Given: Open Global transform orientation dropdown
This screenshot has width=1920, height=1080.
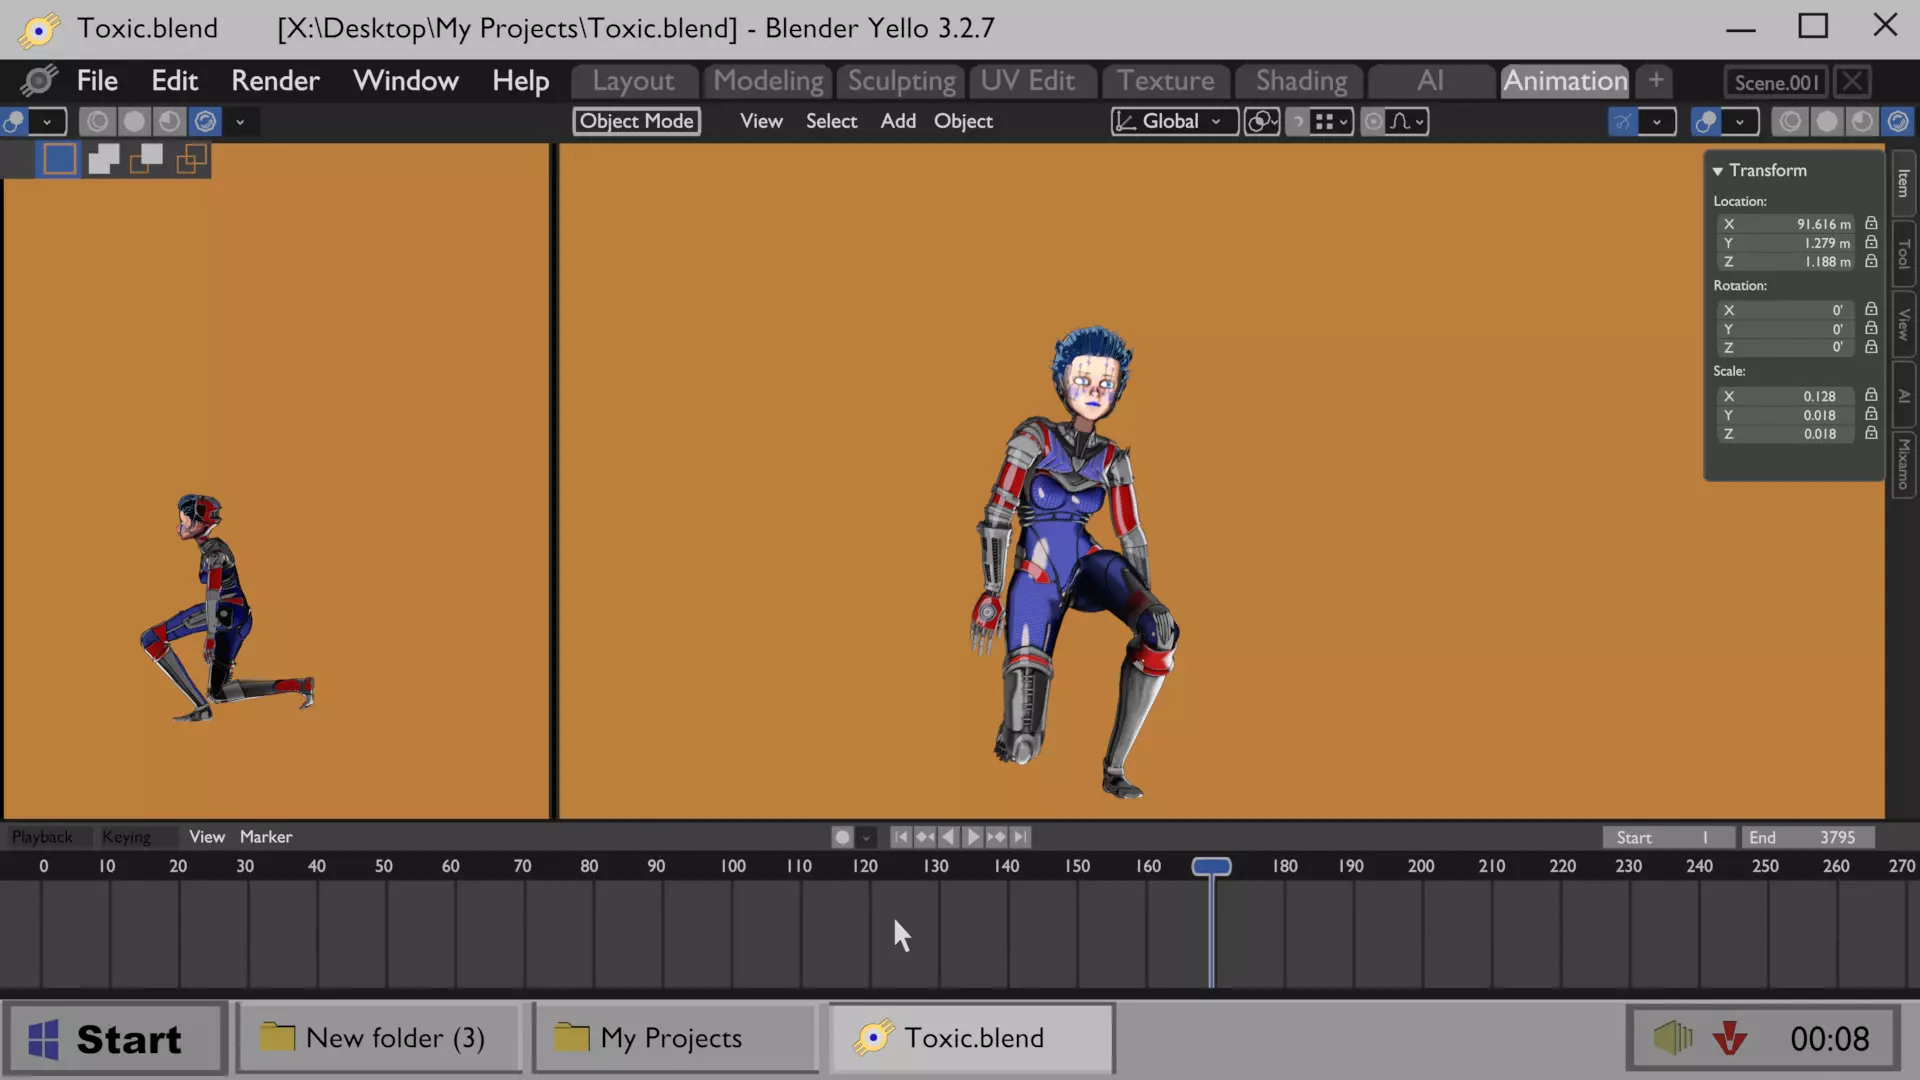Looking at the screenshot, I should click(x=1174, y=121).
